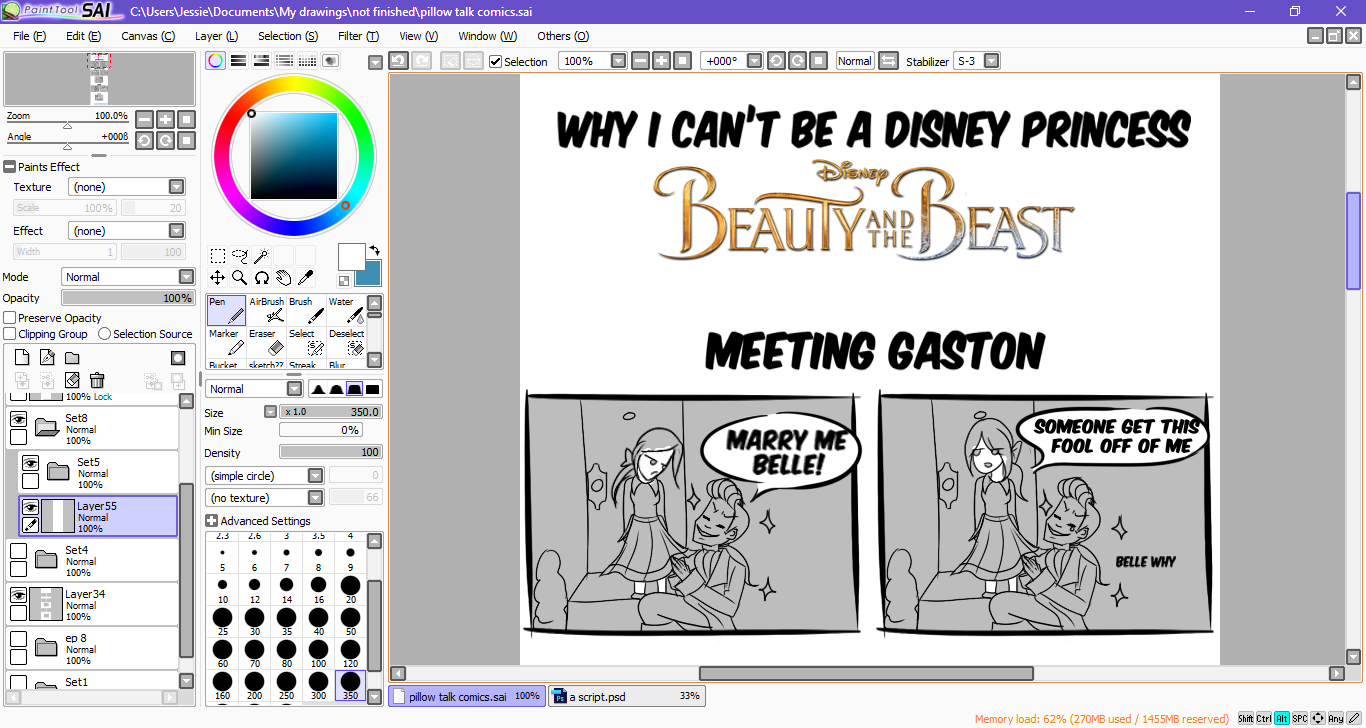Clear the layer with eraser icon

(72, 380)
